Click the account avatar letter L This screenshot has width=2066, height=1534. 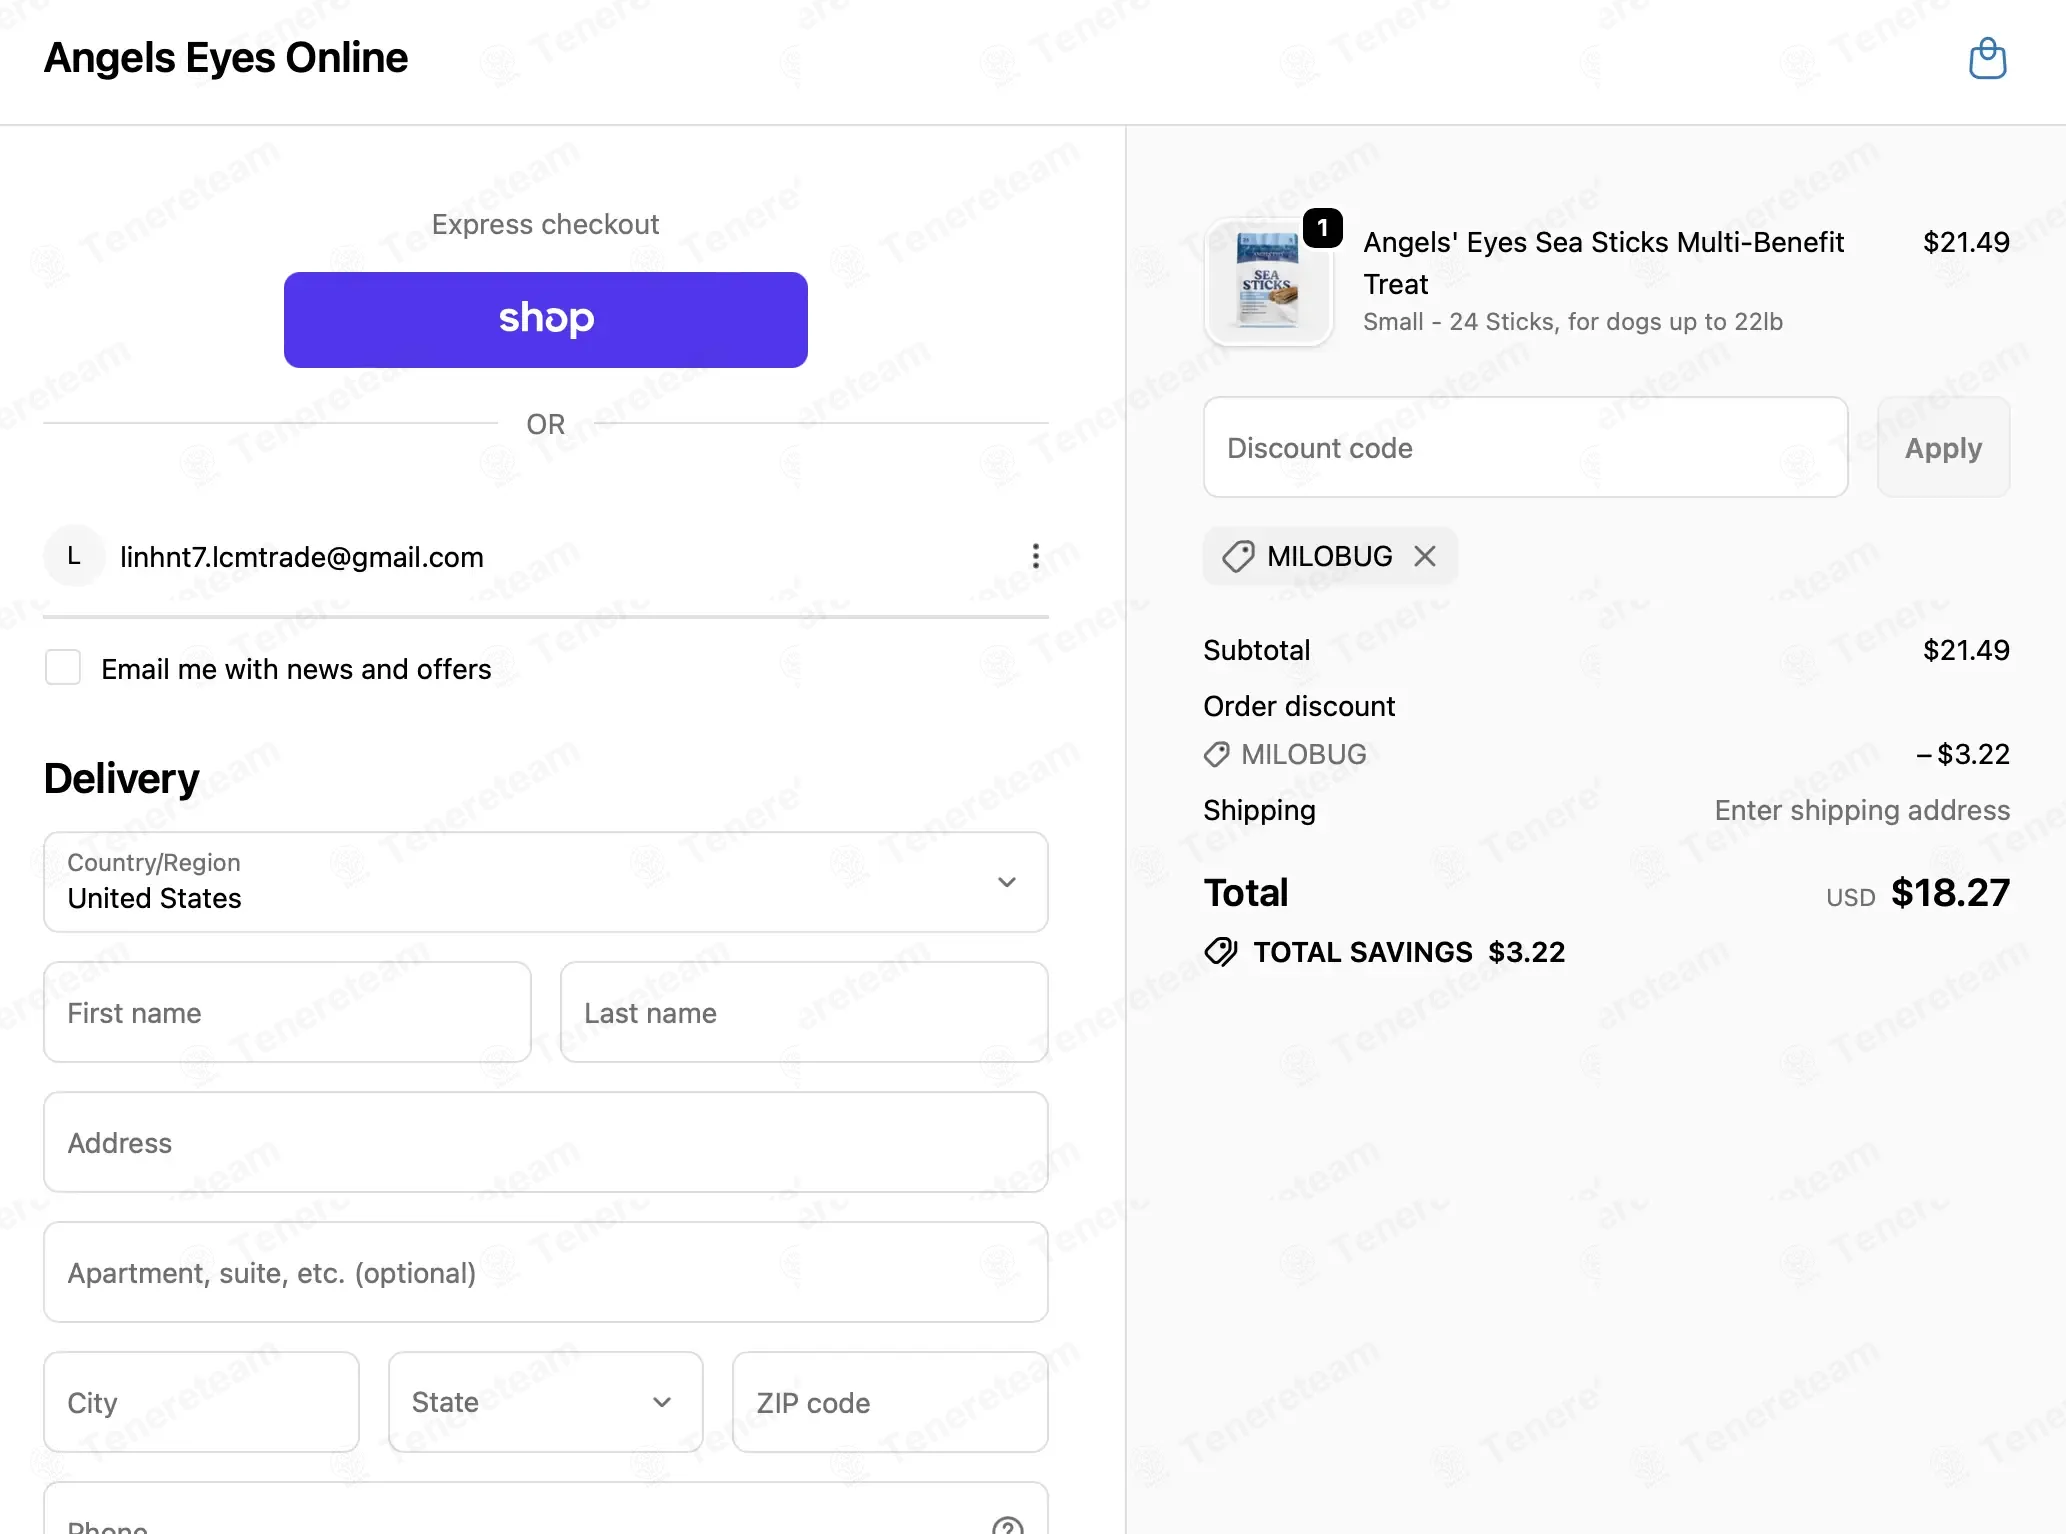74,556
